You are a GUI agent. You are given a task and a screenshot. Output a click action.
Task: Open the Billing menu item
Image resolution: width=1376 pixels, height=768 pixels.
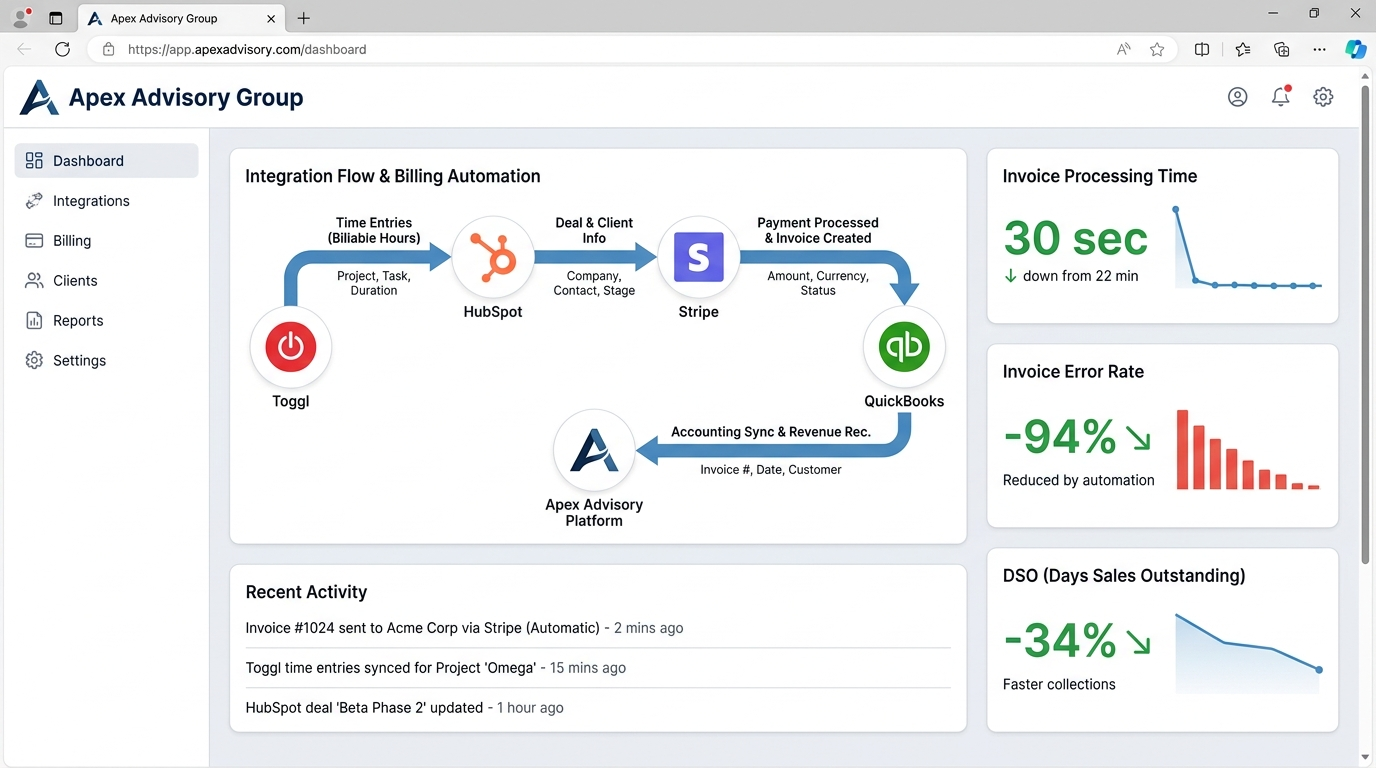tap(106, 241)
